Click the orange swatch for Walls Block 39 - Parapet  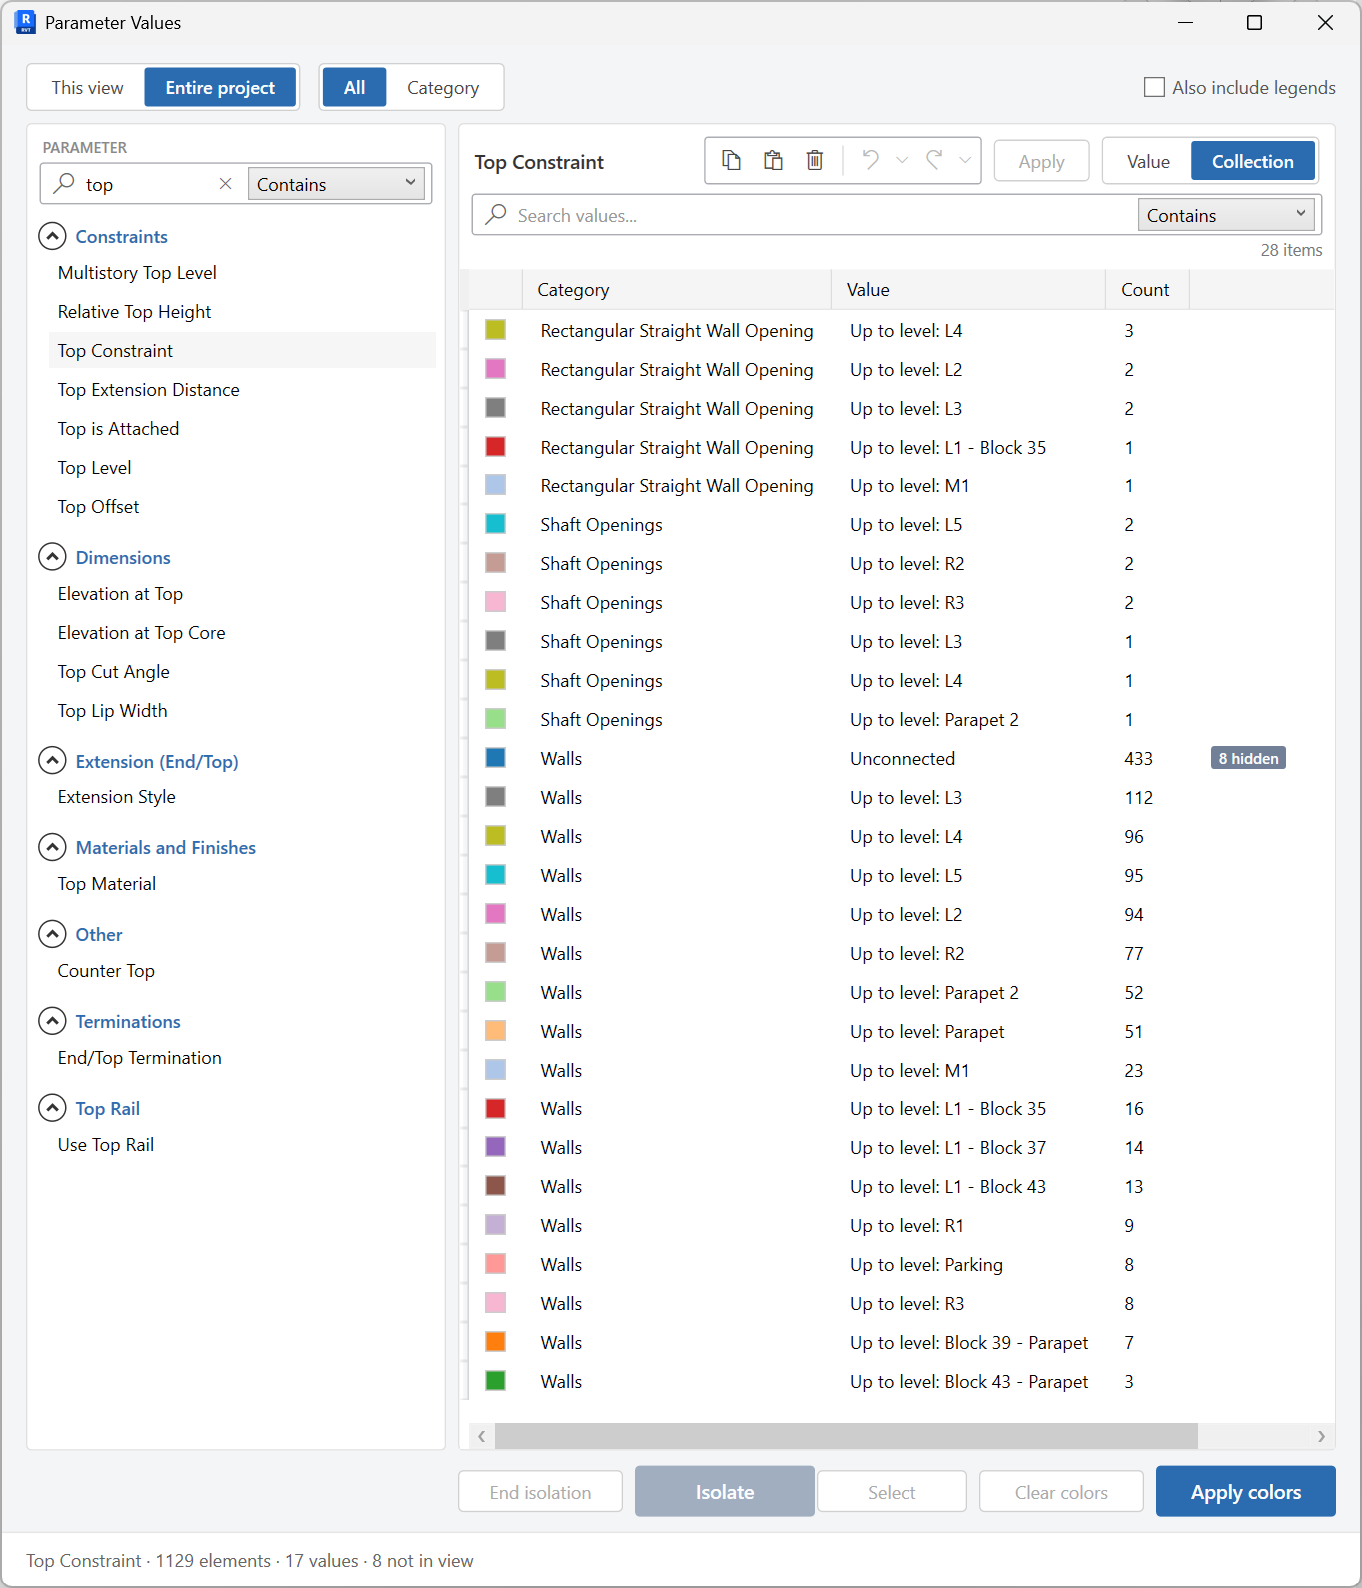tap(495, 1342)
